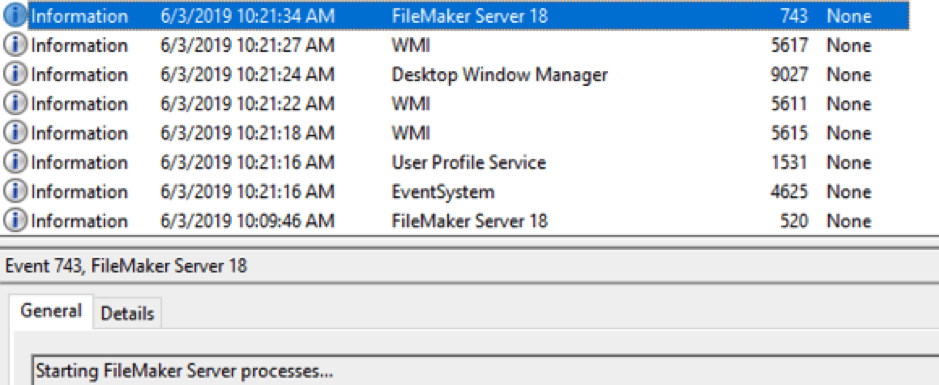Click the Desktop Window Manager source
The height and width of the screenshot is (385, 939).
(x=499, y=75)
